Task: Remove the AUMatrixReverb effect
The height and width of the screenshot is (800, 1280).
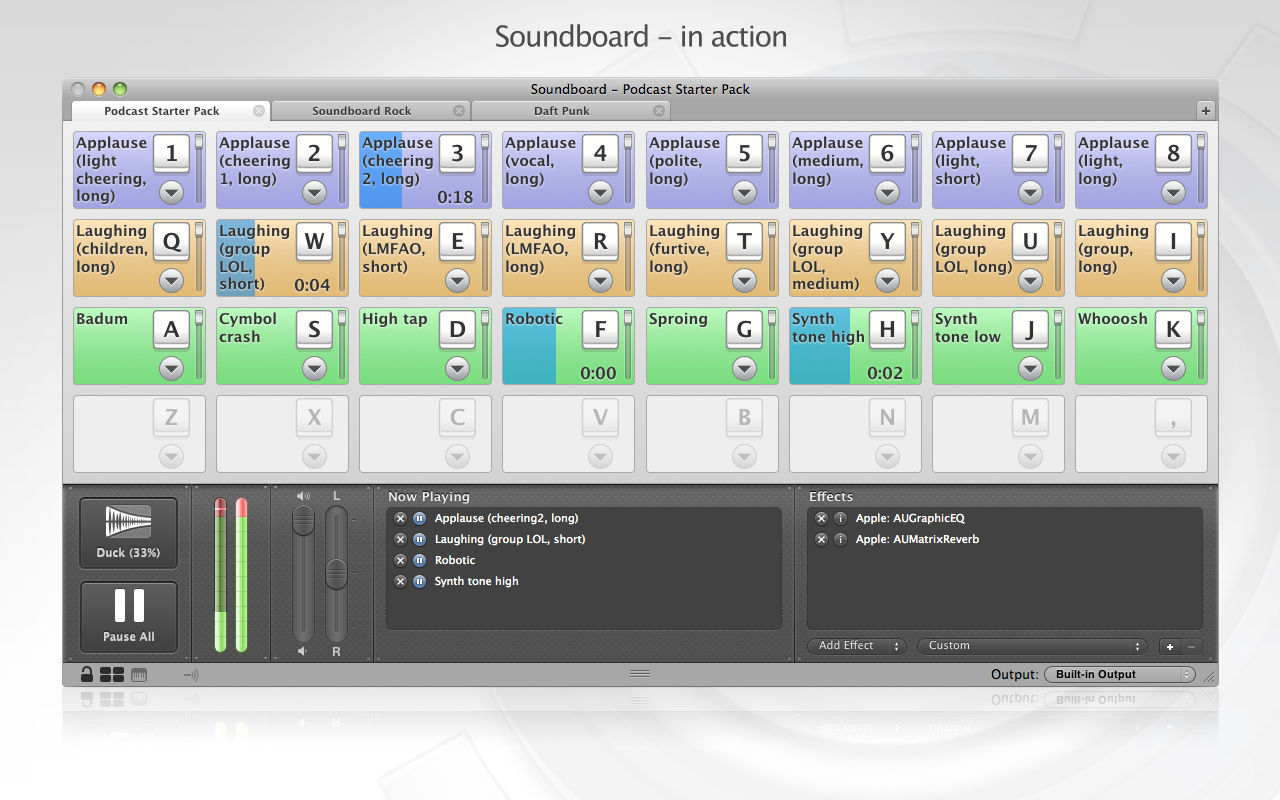Action: coord(821,539)
